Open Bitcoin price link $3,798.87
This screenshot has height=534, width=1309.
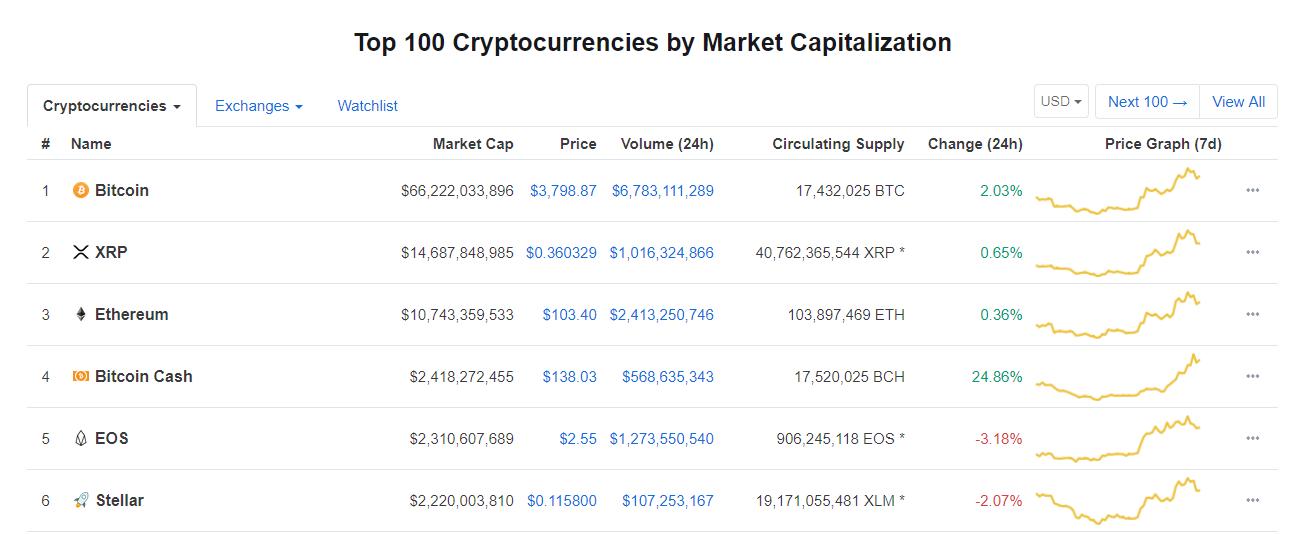pyautogui.click(x=563, y=190)
